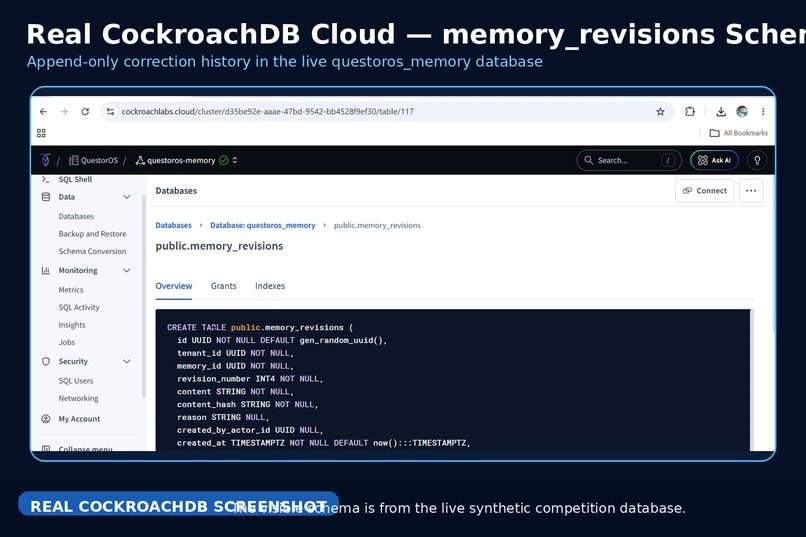Viewport: 806px width, 537px height.
Task: Reload the page with the refresh icon
Action: [85, 112]
